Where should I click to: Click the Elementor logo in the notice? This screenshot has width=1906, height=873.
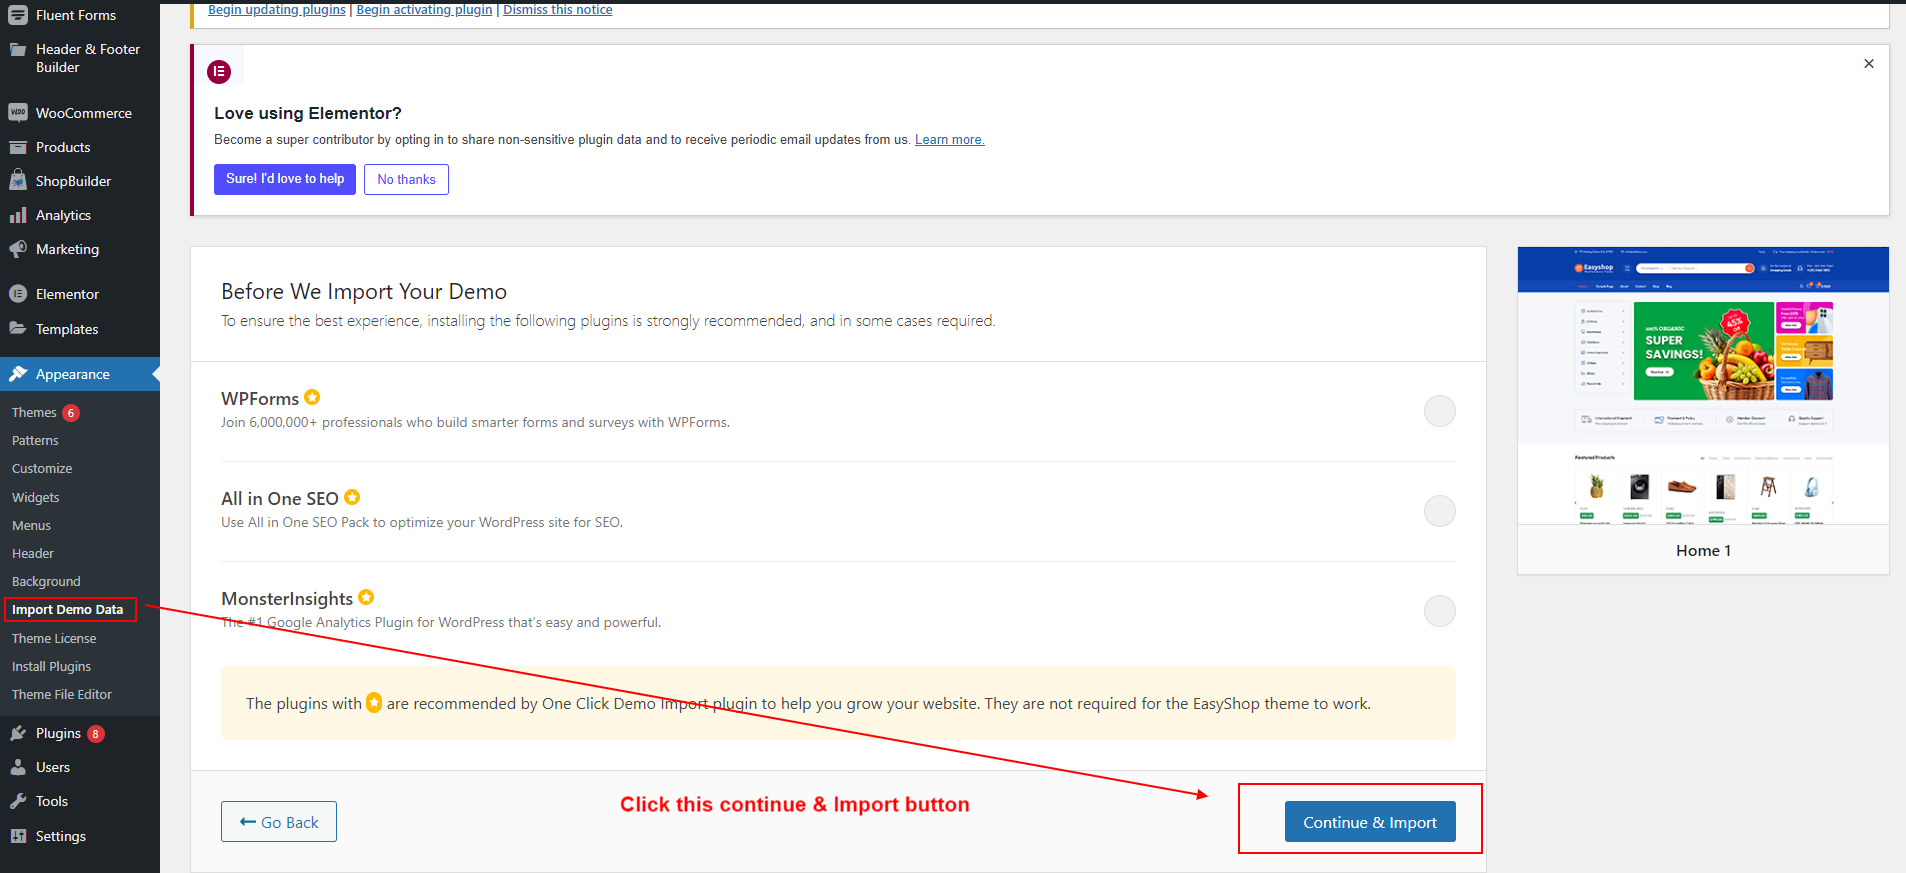[219, 71]
